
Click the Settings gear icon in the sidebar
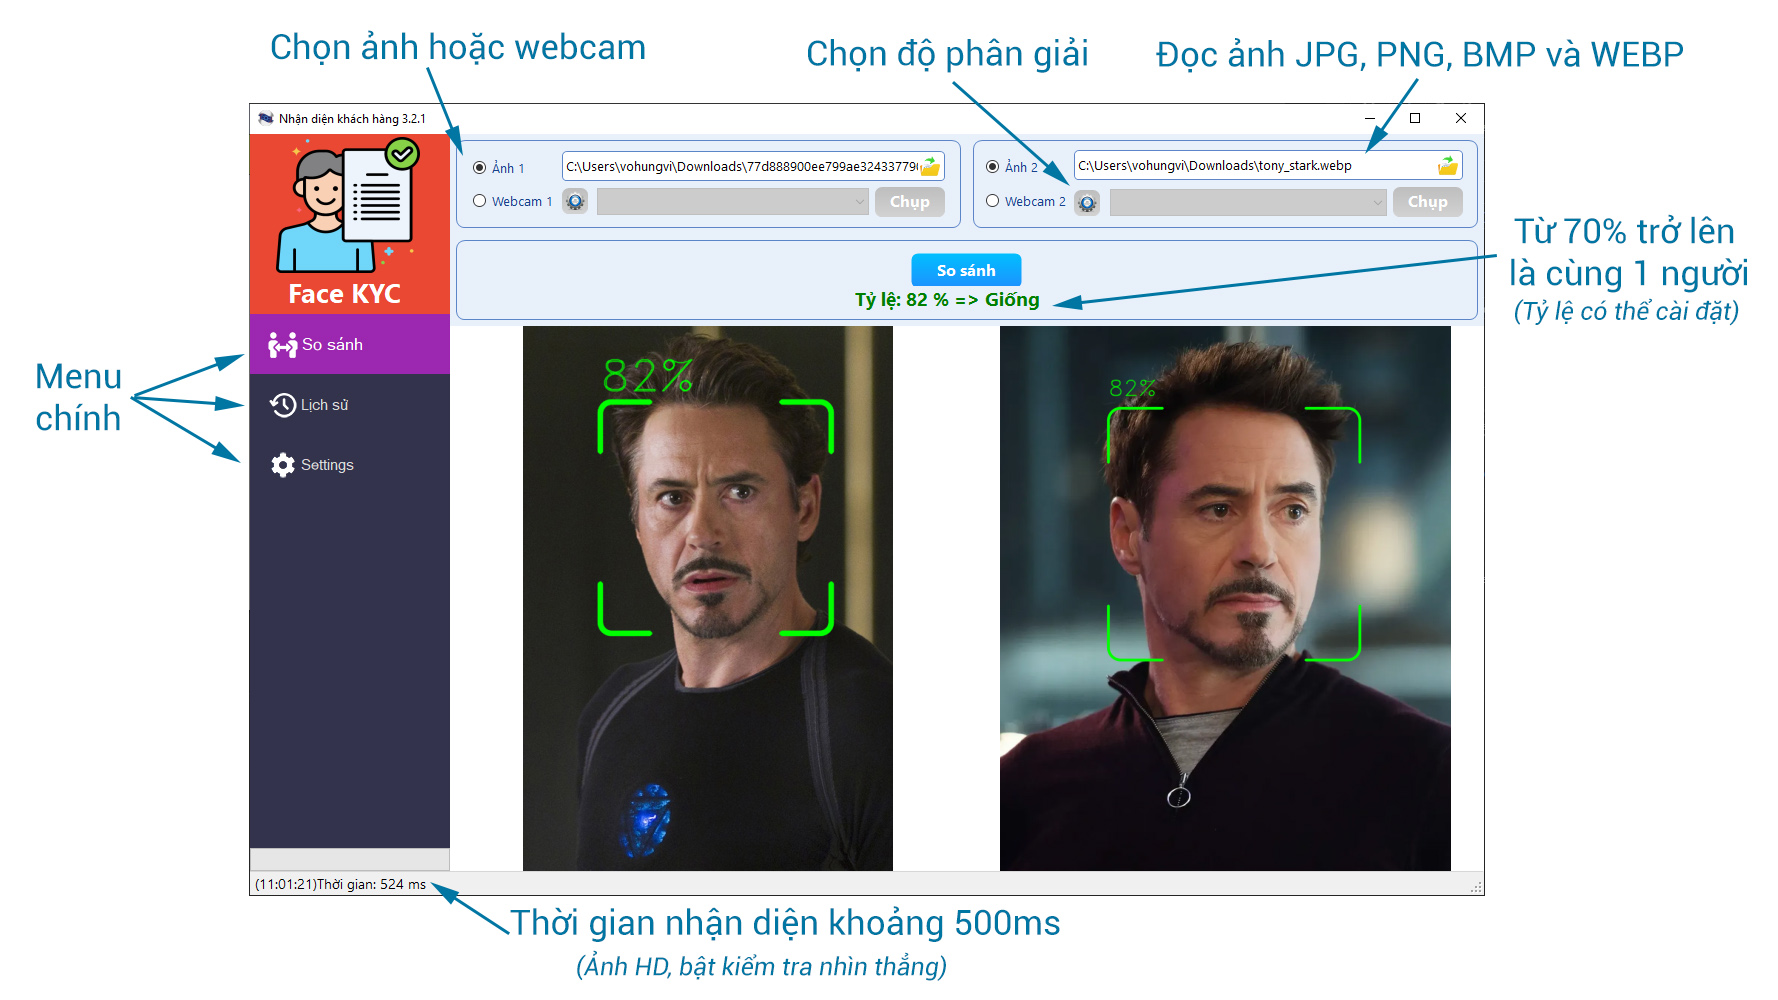(x=283, y=465)
